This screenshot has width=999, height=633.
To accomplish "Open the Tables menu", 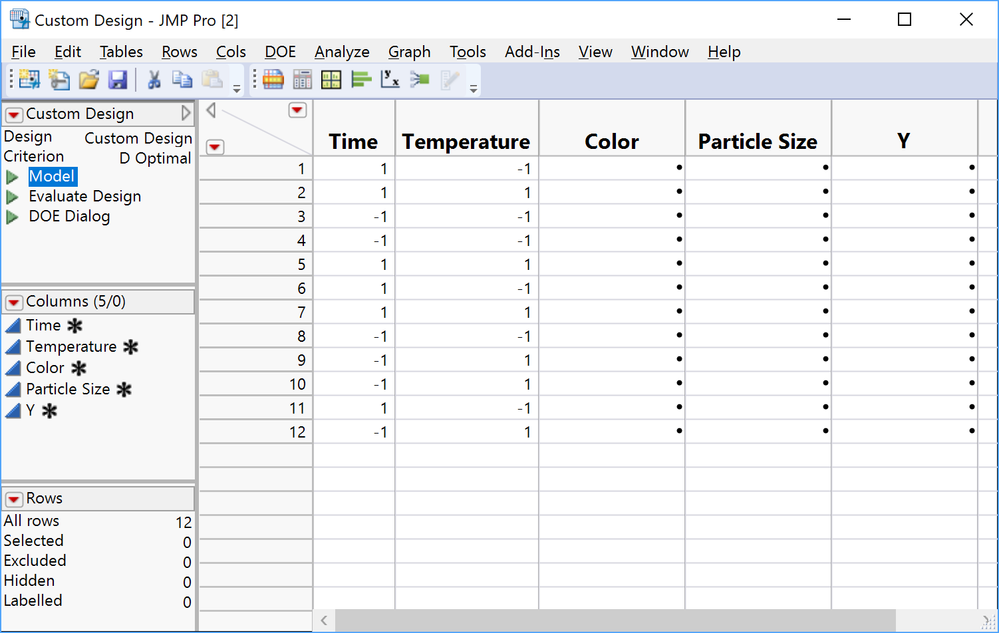I will (121, 52).
